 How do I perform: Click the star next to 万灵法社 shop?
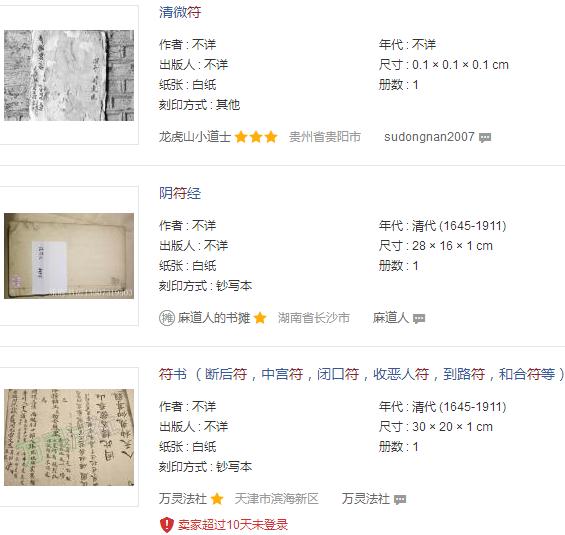click(x=217, y=499)
